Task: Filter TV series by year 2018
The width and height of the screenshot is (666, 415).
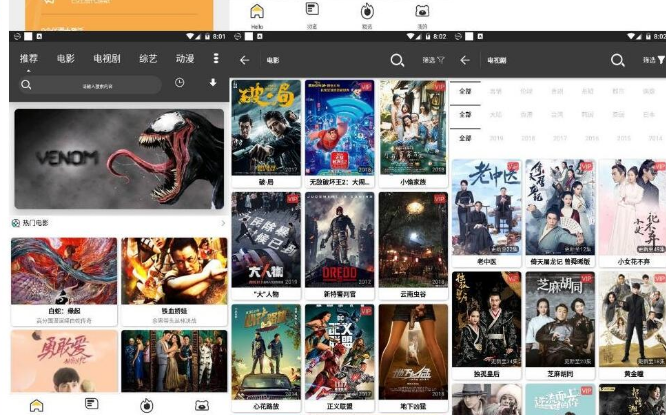Action: [x=528, y=138]
